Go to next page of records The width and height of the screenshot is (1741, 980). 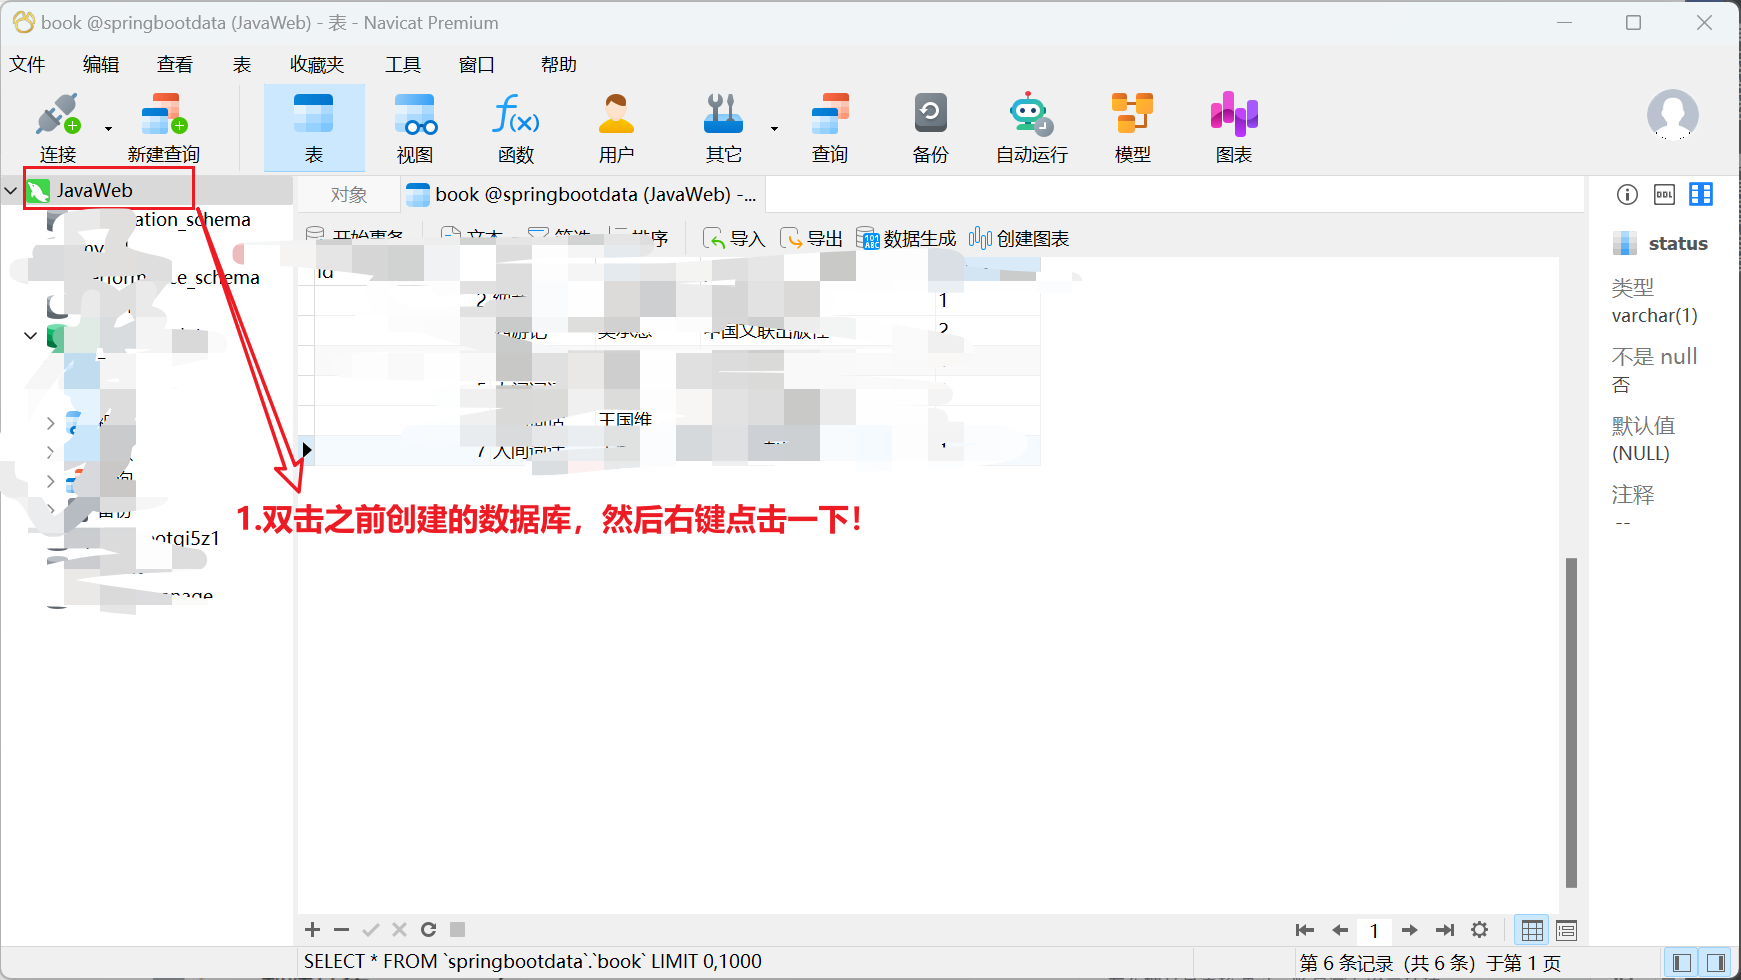1410,930
